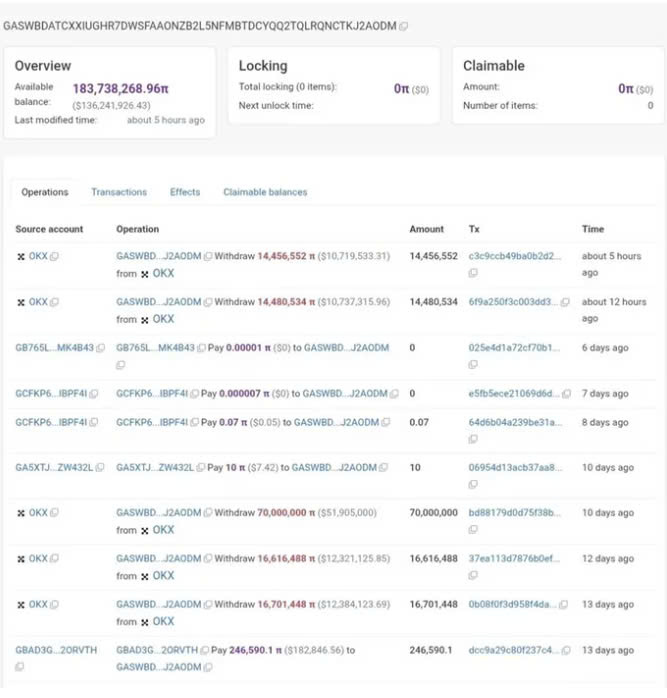Open transaction 06954d13acb37aa8 link
667x698 pixels.
pos(515,467)
